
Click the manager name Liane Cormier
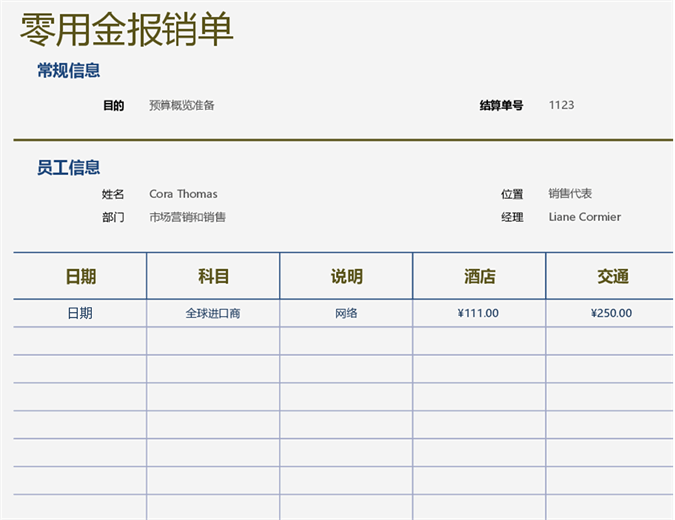584,217
